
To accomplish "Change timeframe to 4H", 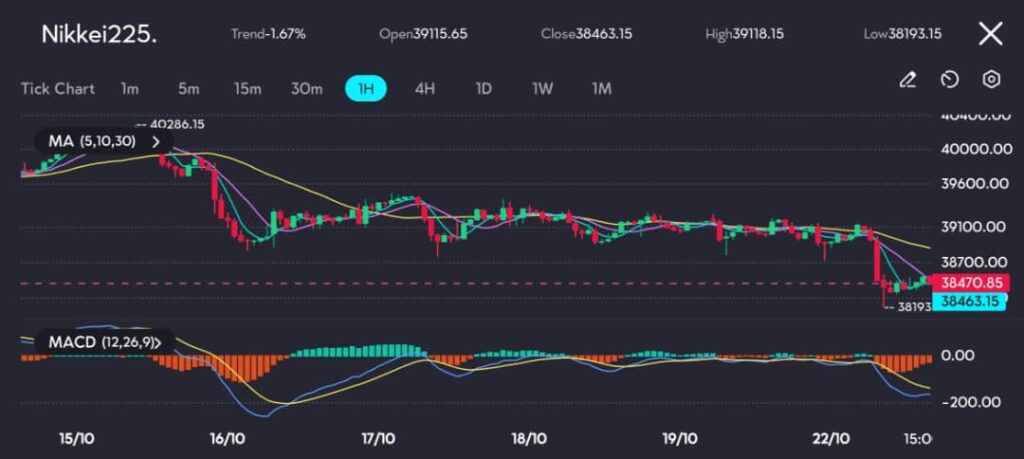I will pos(425,88).
